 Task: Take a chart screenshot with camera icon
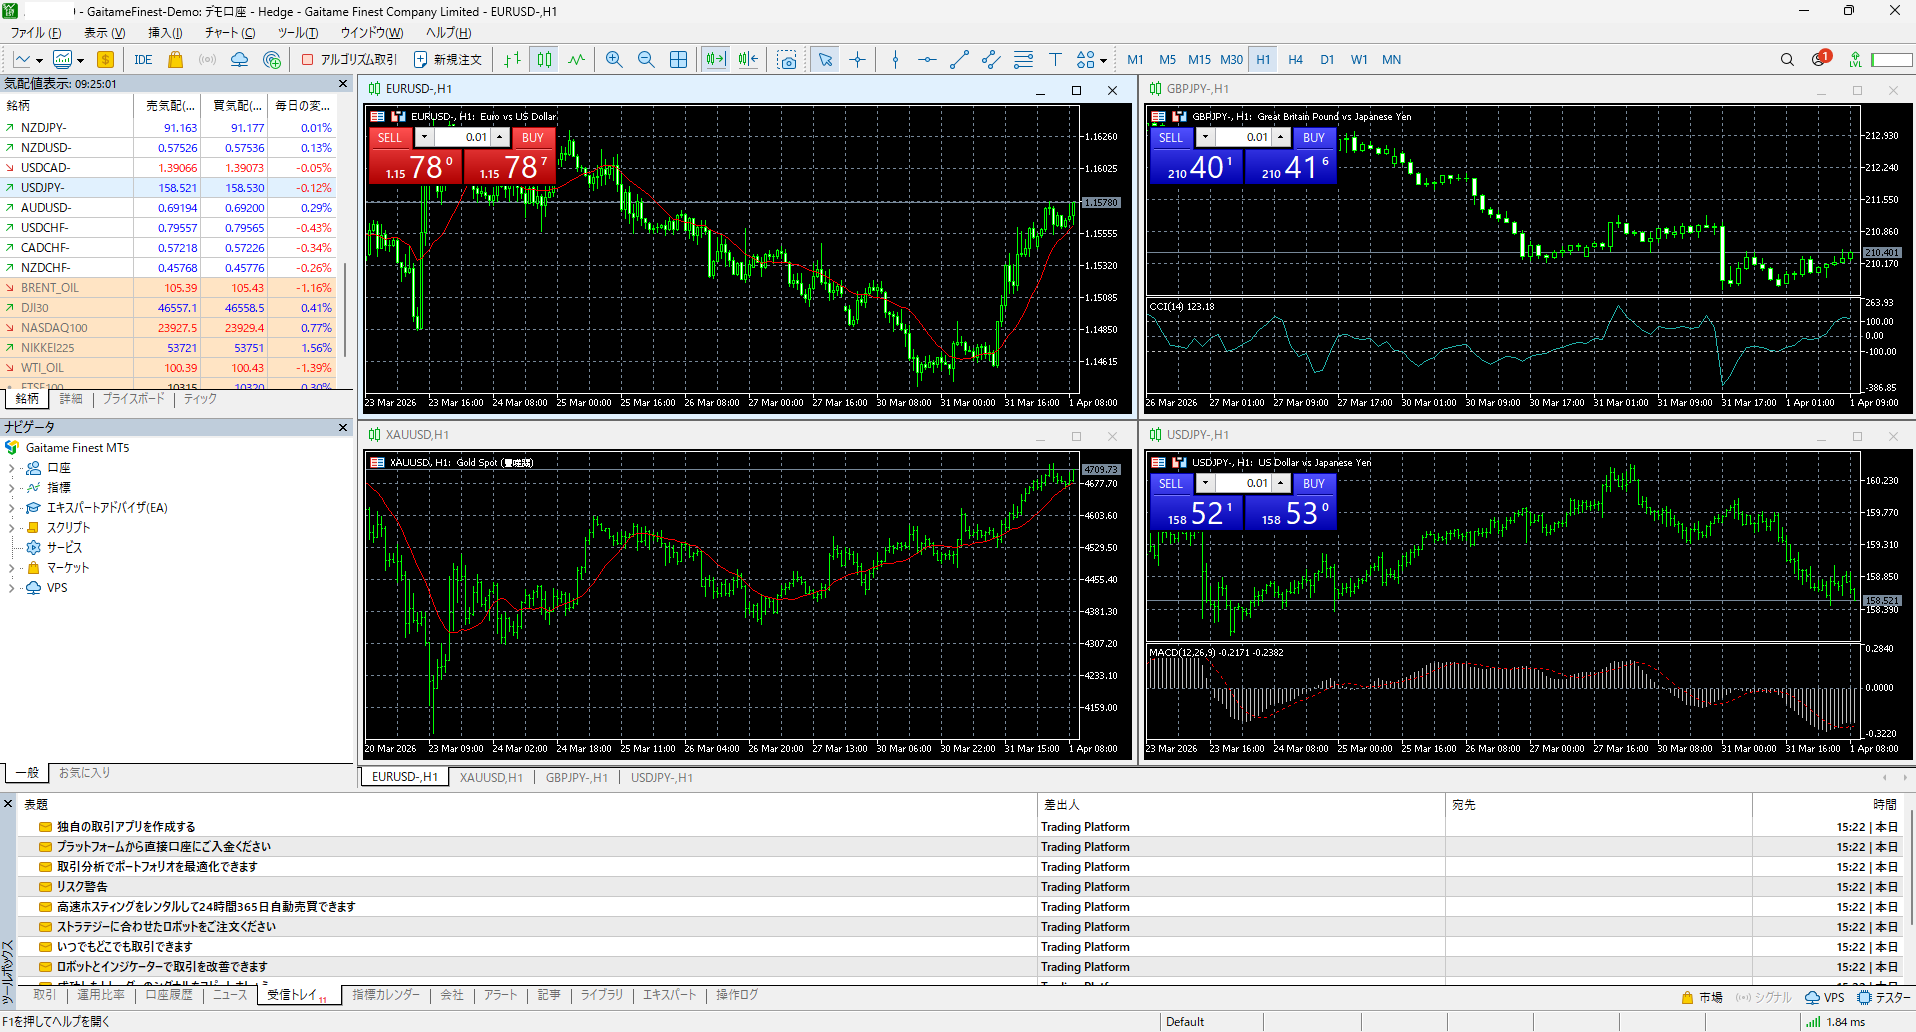(x=787, y=60)
